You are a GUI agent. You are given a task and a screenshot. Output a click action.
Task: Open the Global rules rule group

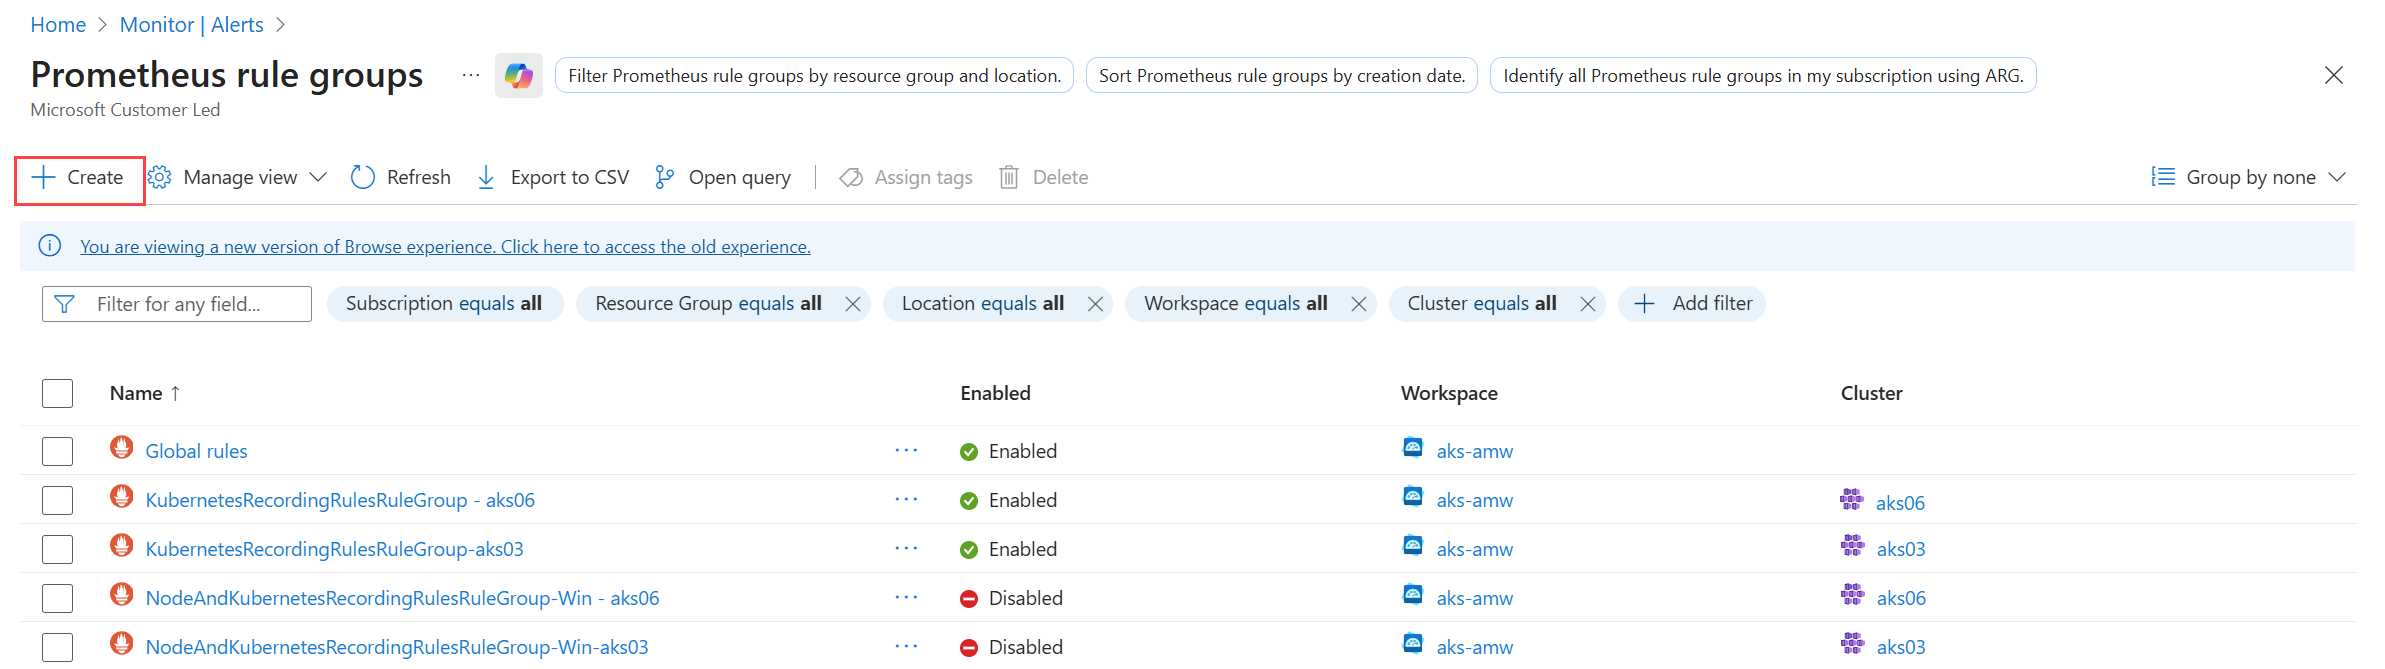[197, 452]
